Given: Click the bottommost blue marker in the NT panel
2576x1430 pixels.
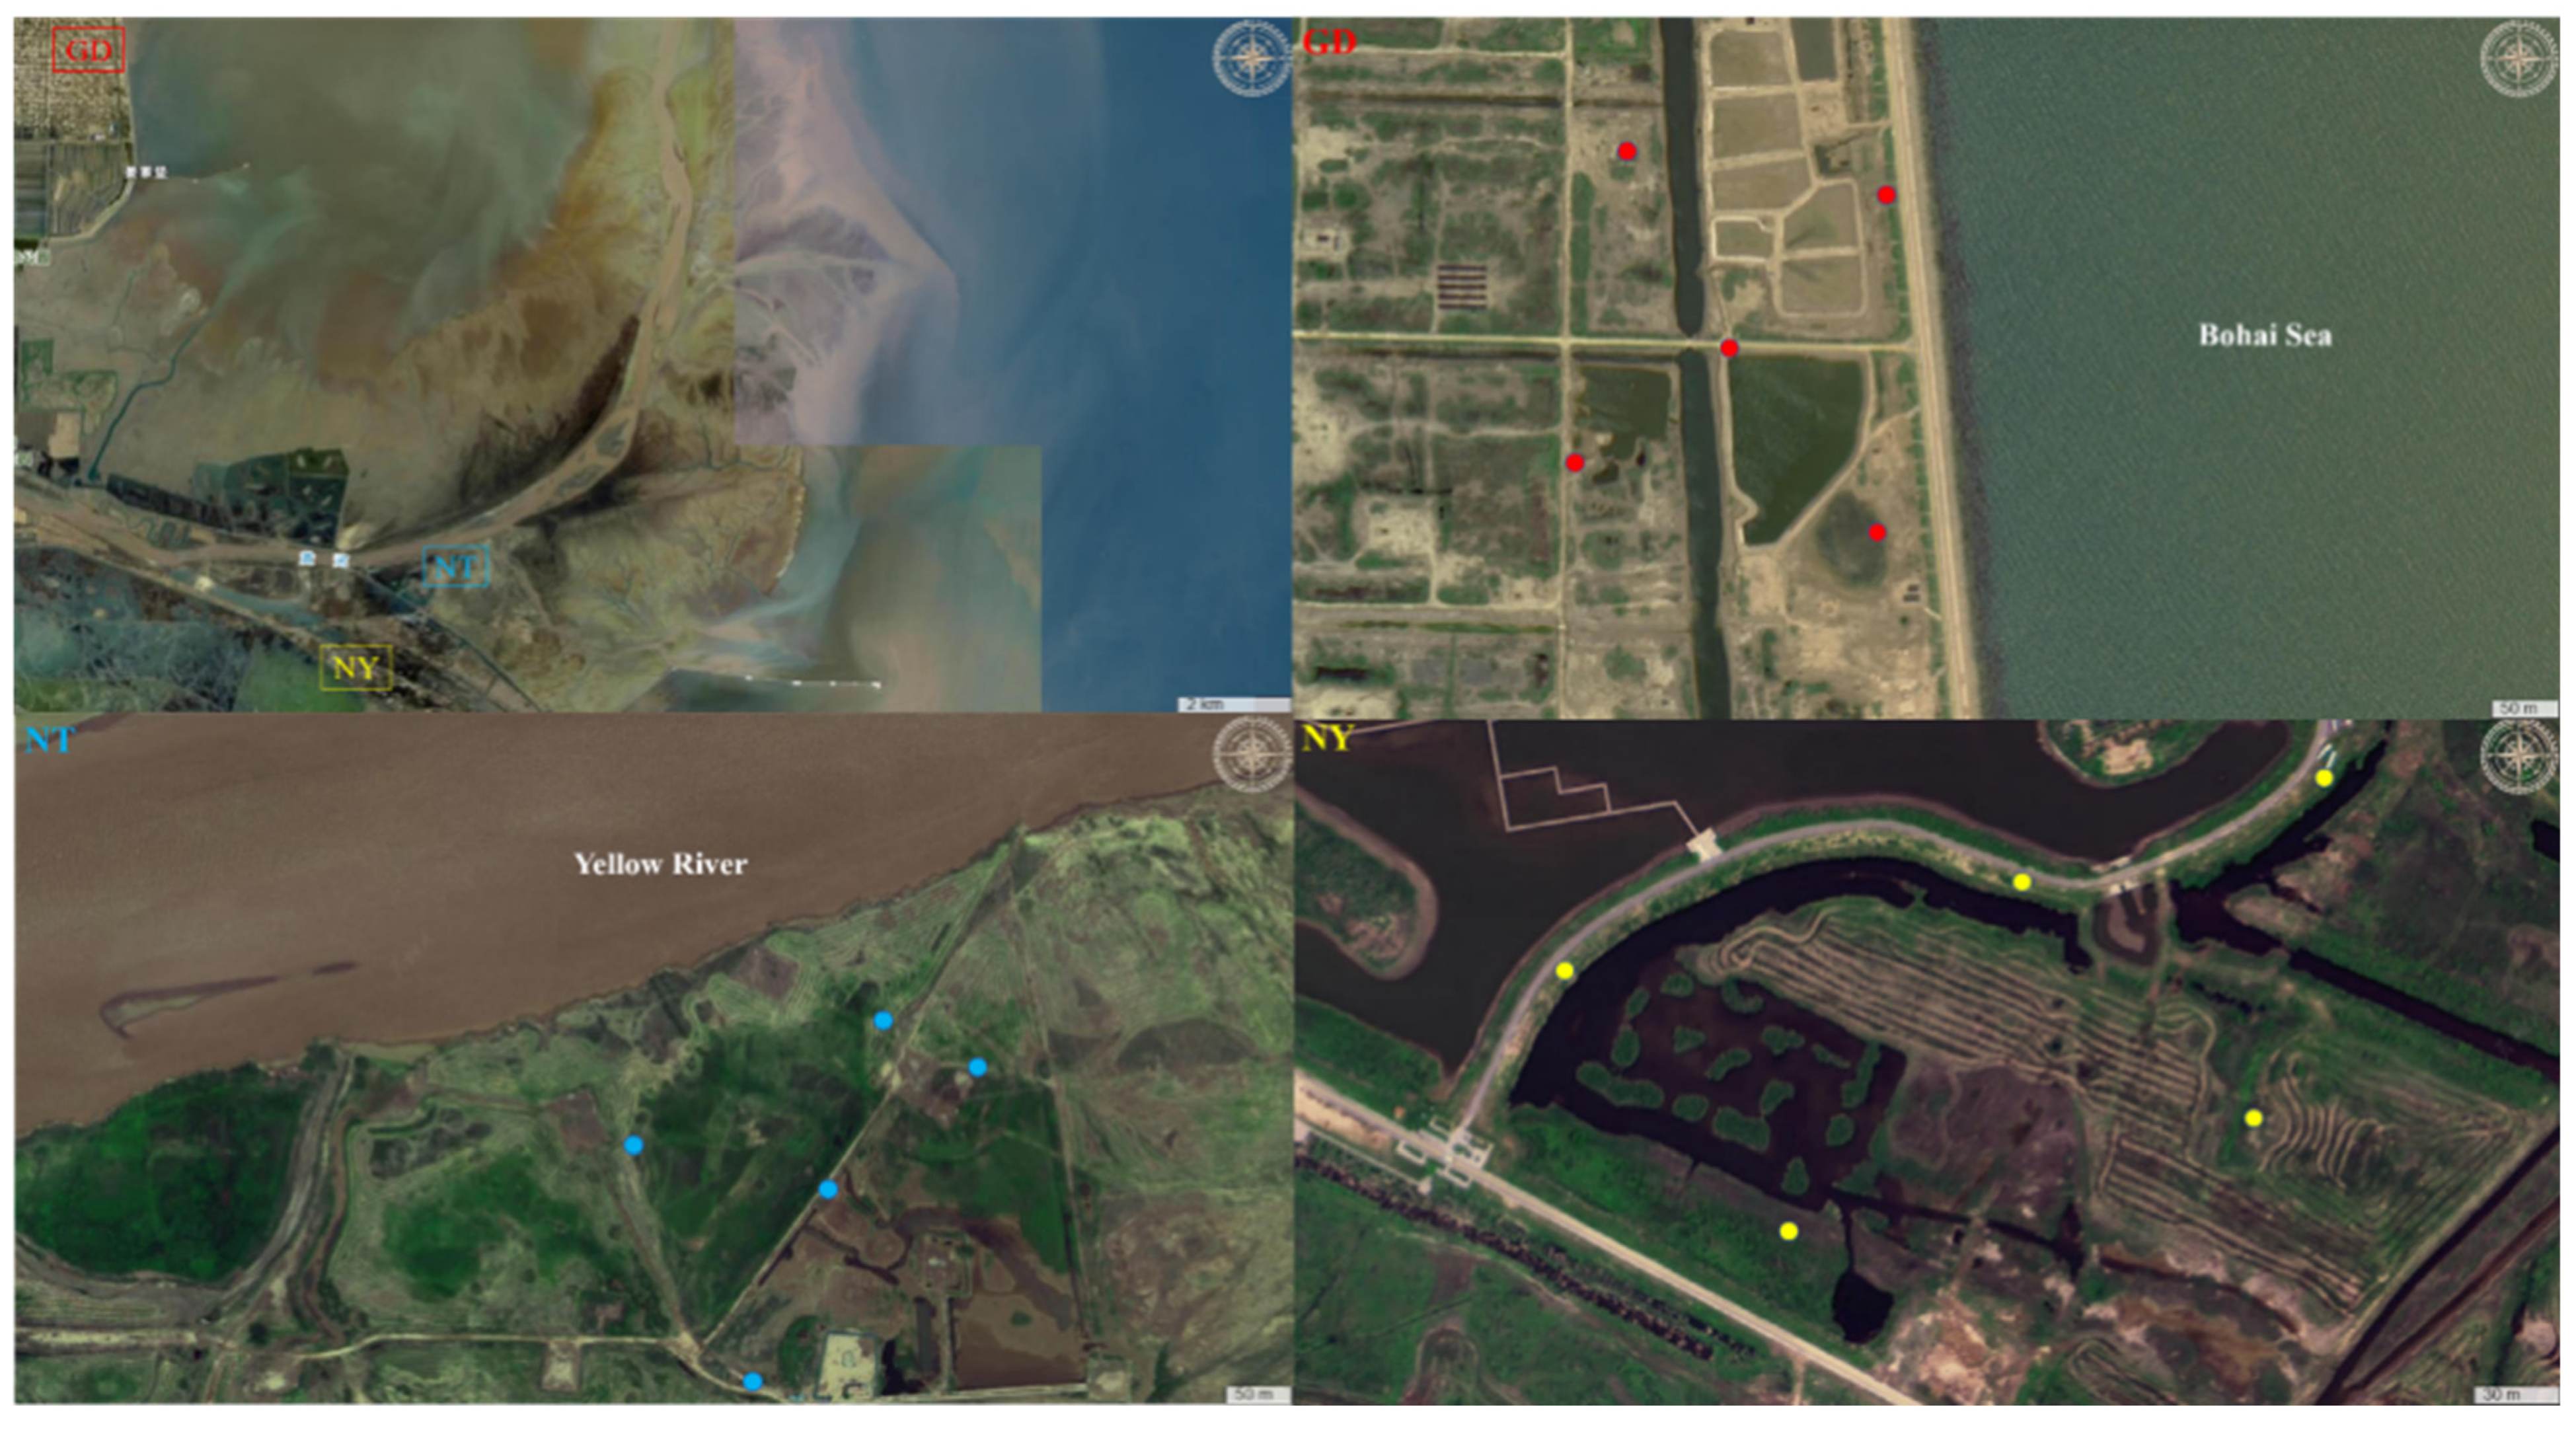Looking at the screenshot, I should point(753,1382).
